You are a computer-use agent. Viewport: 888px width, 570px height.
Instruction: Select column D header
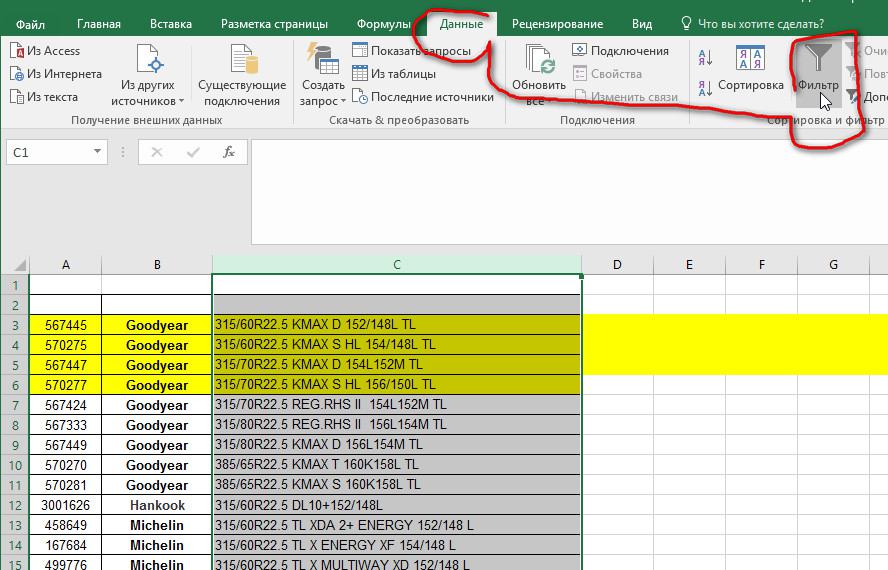[617, 265]
